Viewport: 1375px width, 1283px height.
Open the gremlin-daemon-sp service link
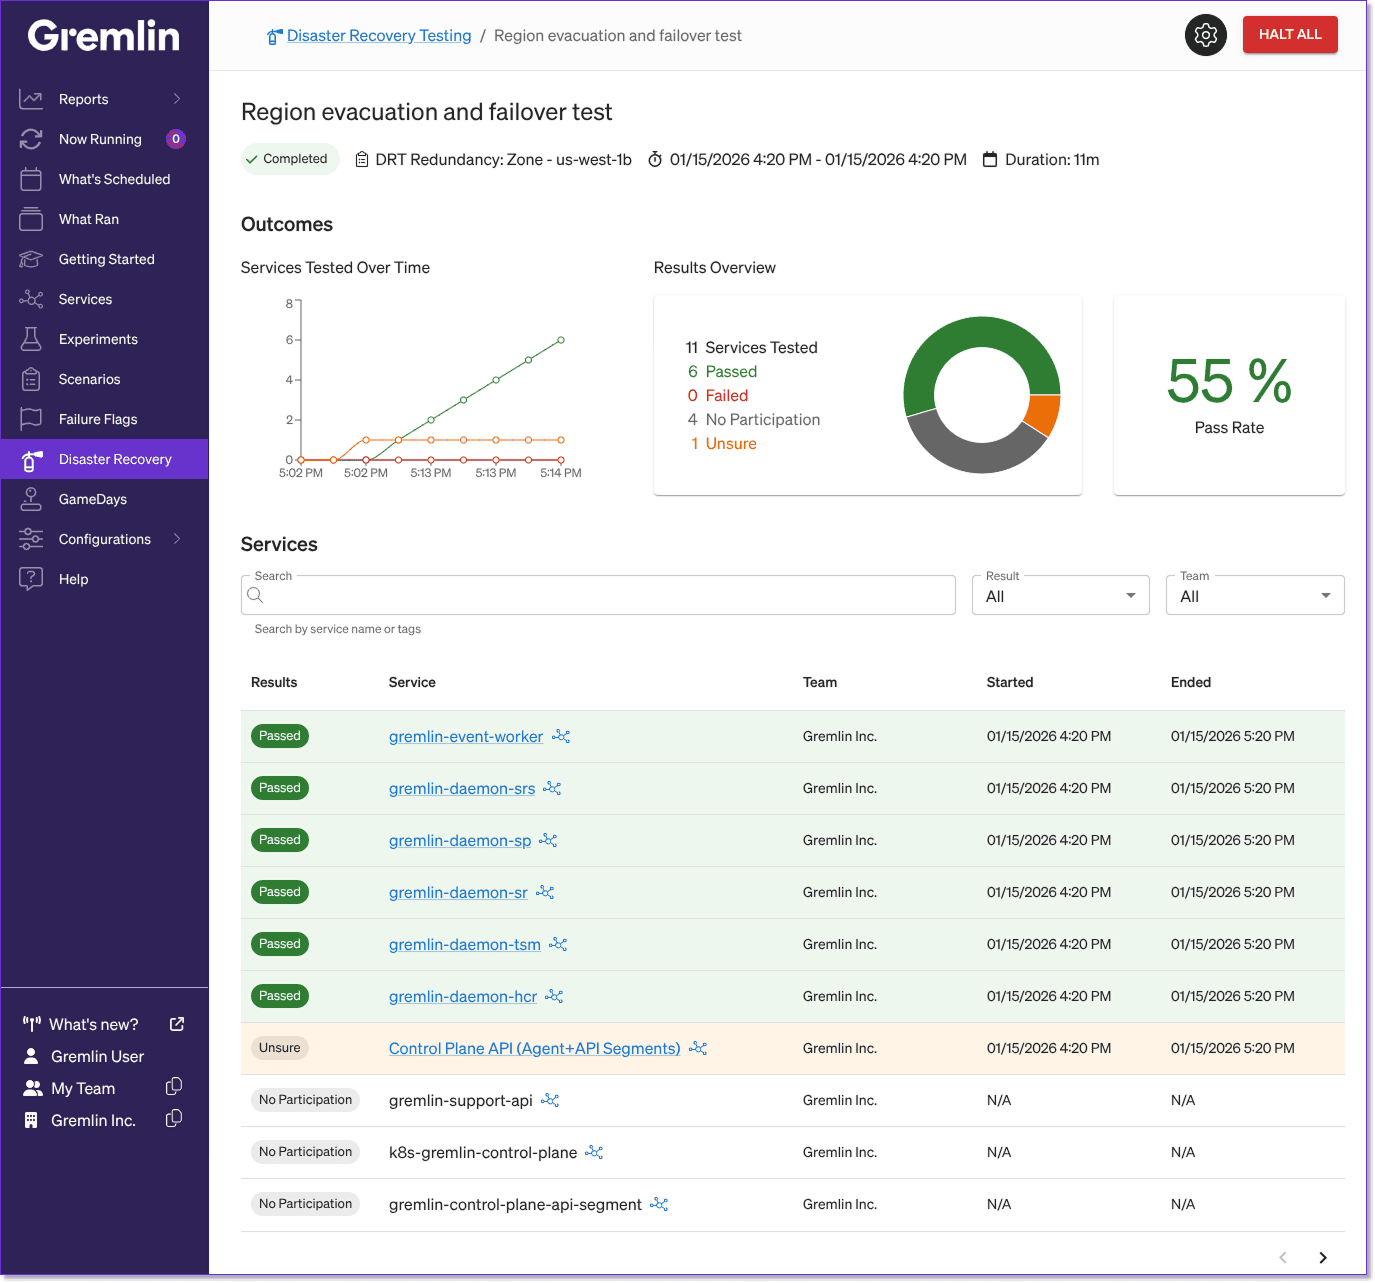coord(460,841)
